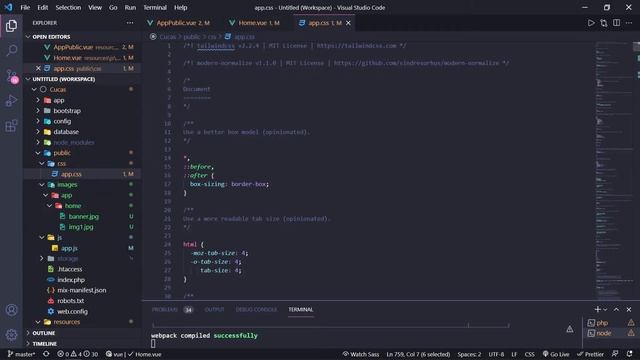Open the terminal launch profile dropdown
The height and width of the screenshot is (360, 640).
coord(605,309)
